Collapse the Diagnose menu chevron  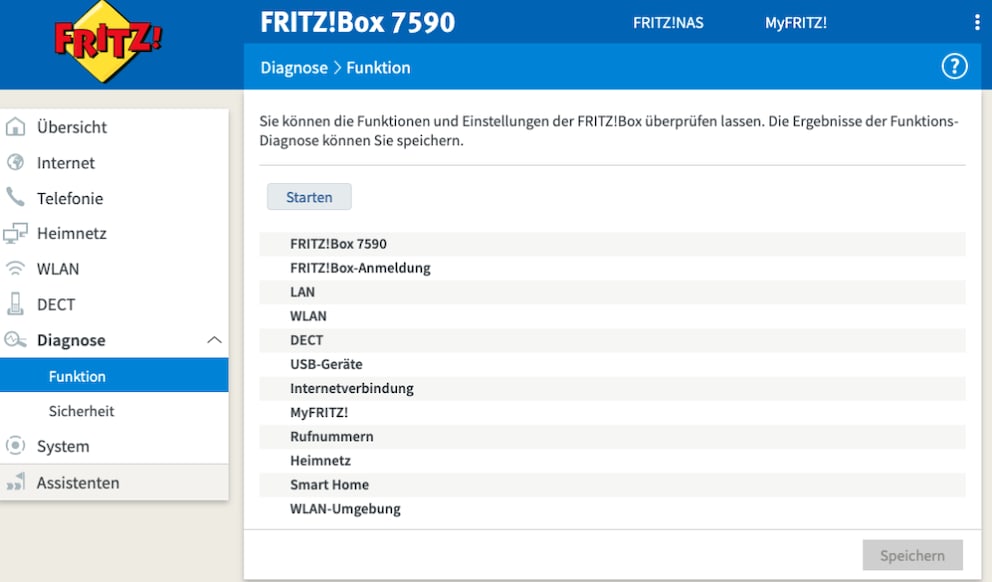tap(214, 340)
